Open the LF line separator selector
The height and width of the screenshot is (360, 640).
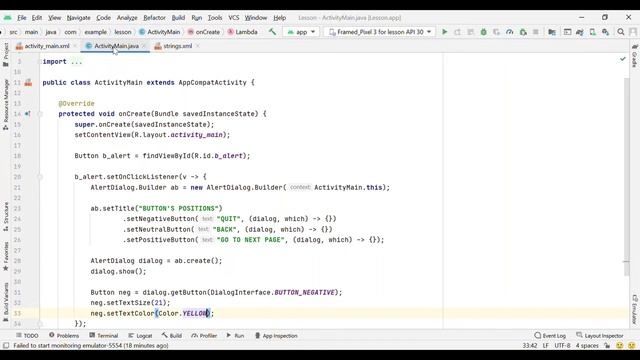point(546,346)
